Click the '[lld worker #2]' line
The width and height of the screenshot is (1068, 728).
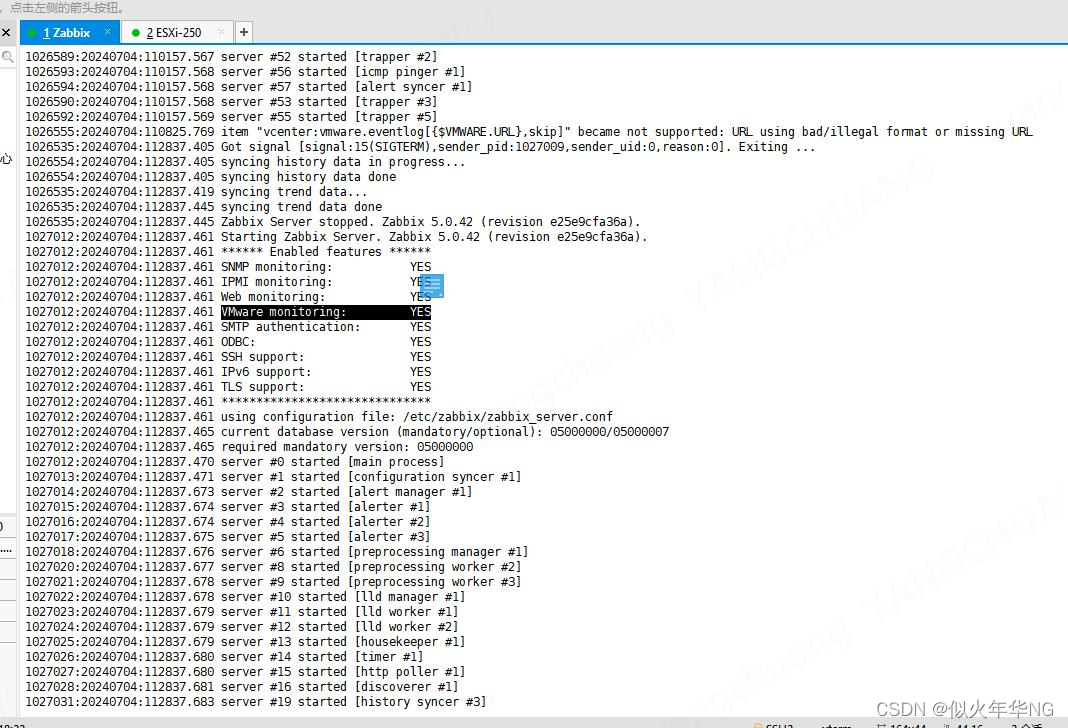pyautogui.click(x=242, y=627)
